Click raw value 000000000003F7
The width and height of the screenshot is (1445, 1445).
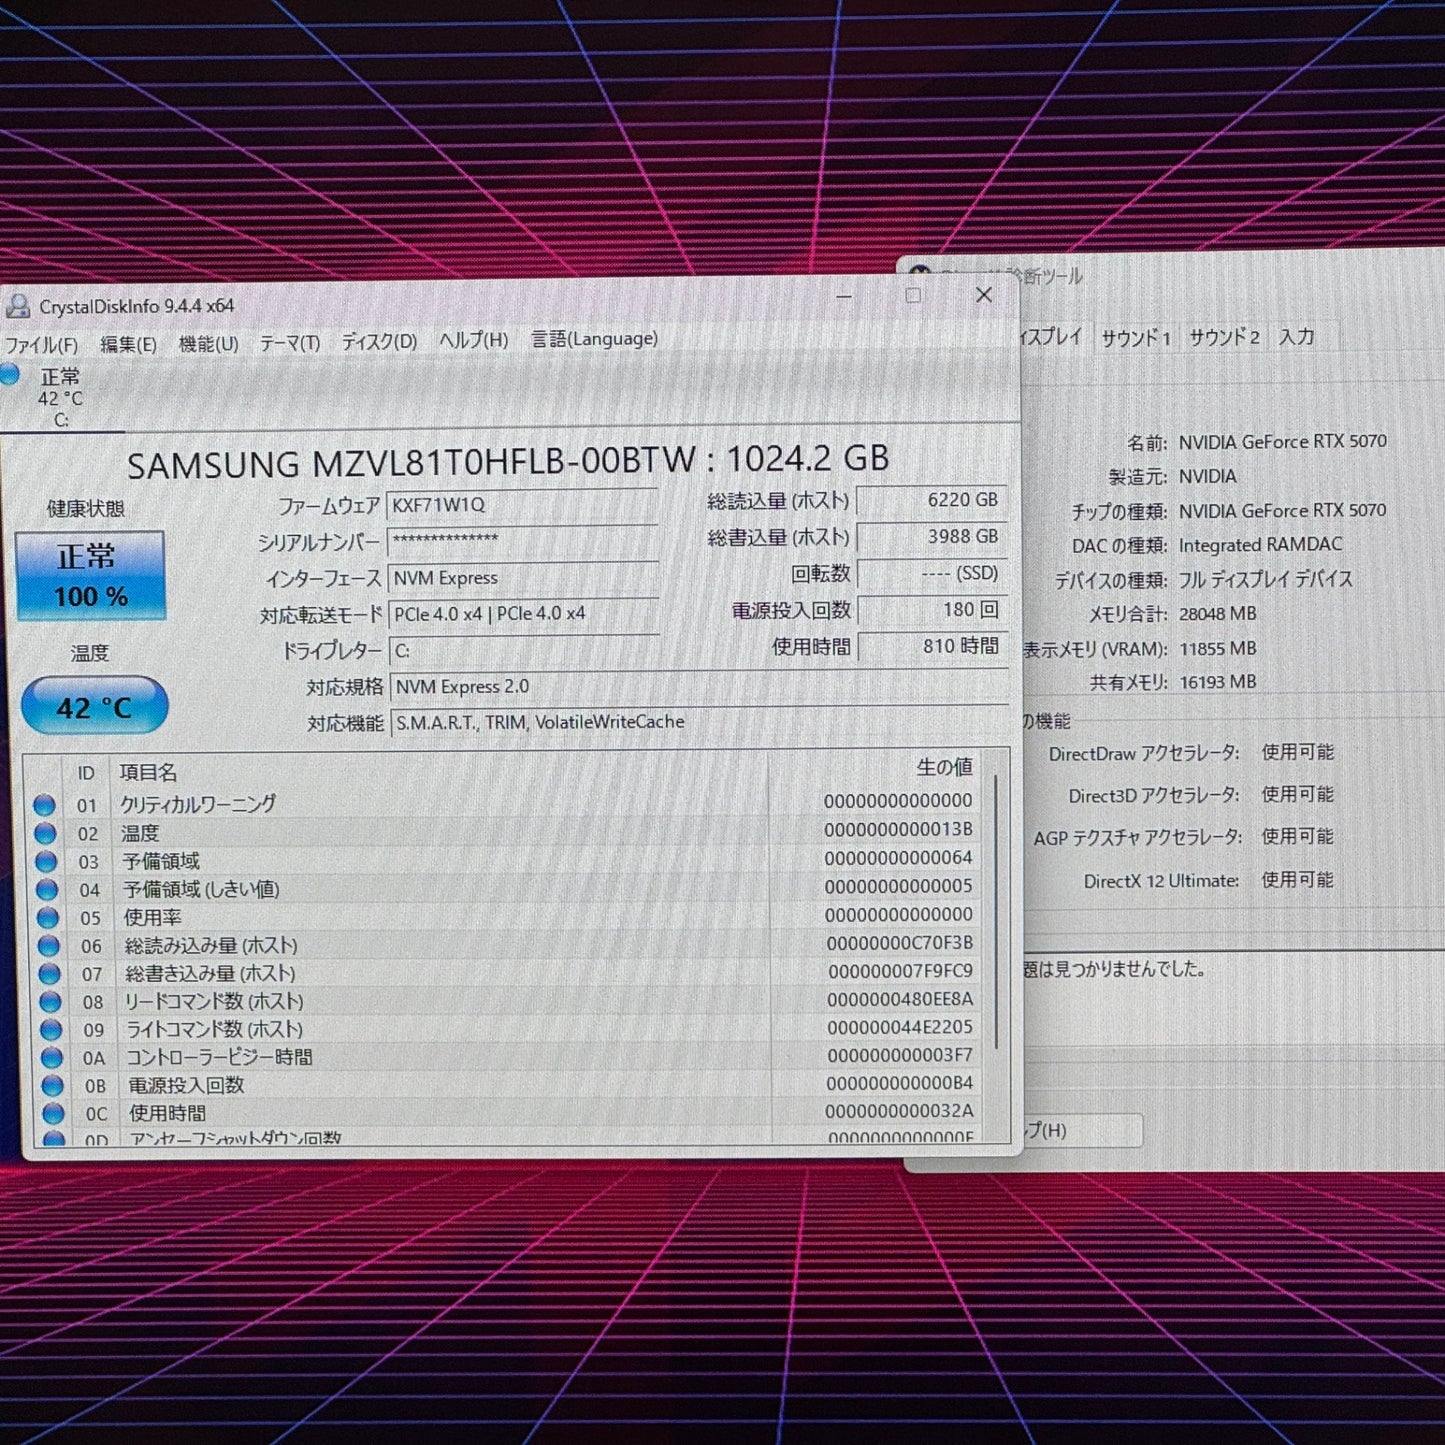900,1054
